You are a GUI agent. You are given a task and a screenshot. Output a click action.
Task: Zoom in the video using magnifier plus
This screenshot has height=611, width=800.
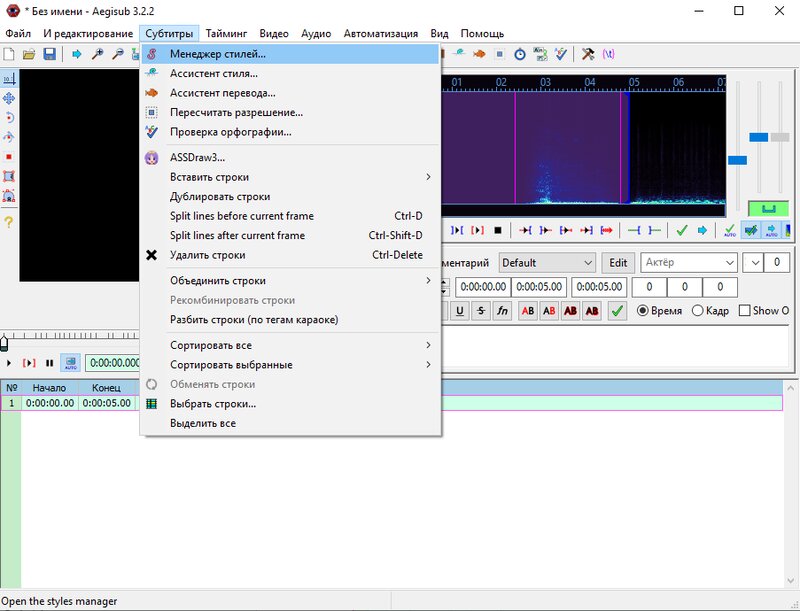click(97, 54)
